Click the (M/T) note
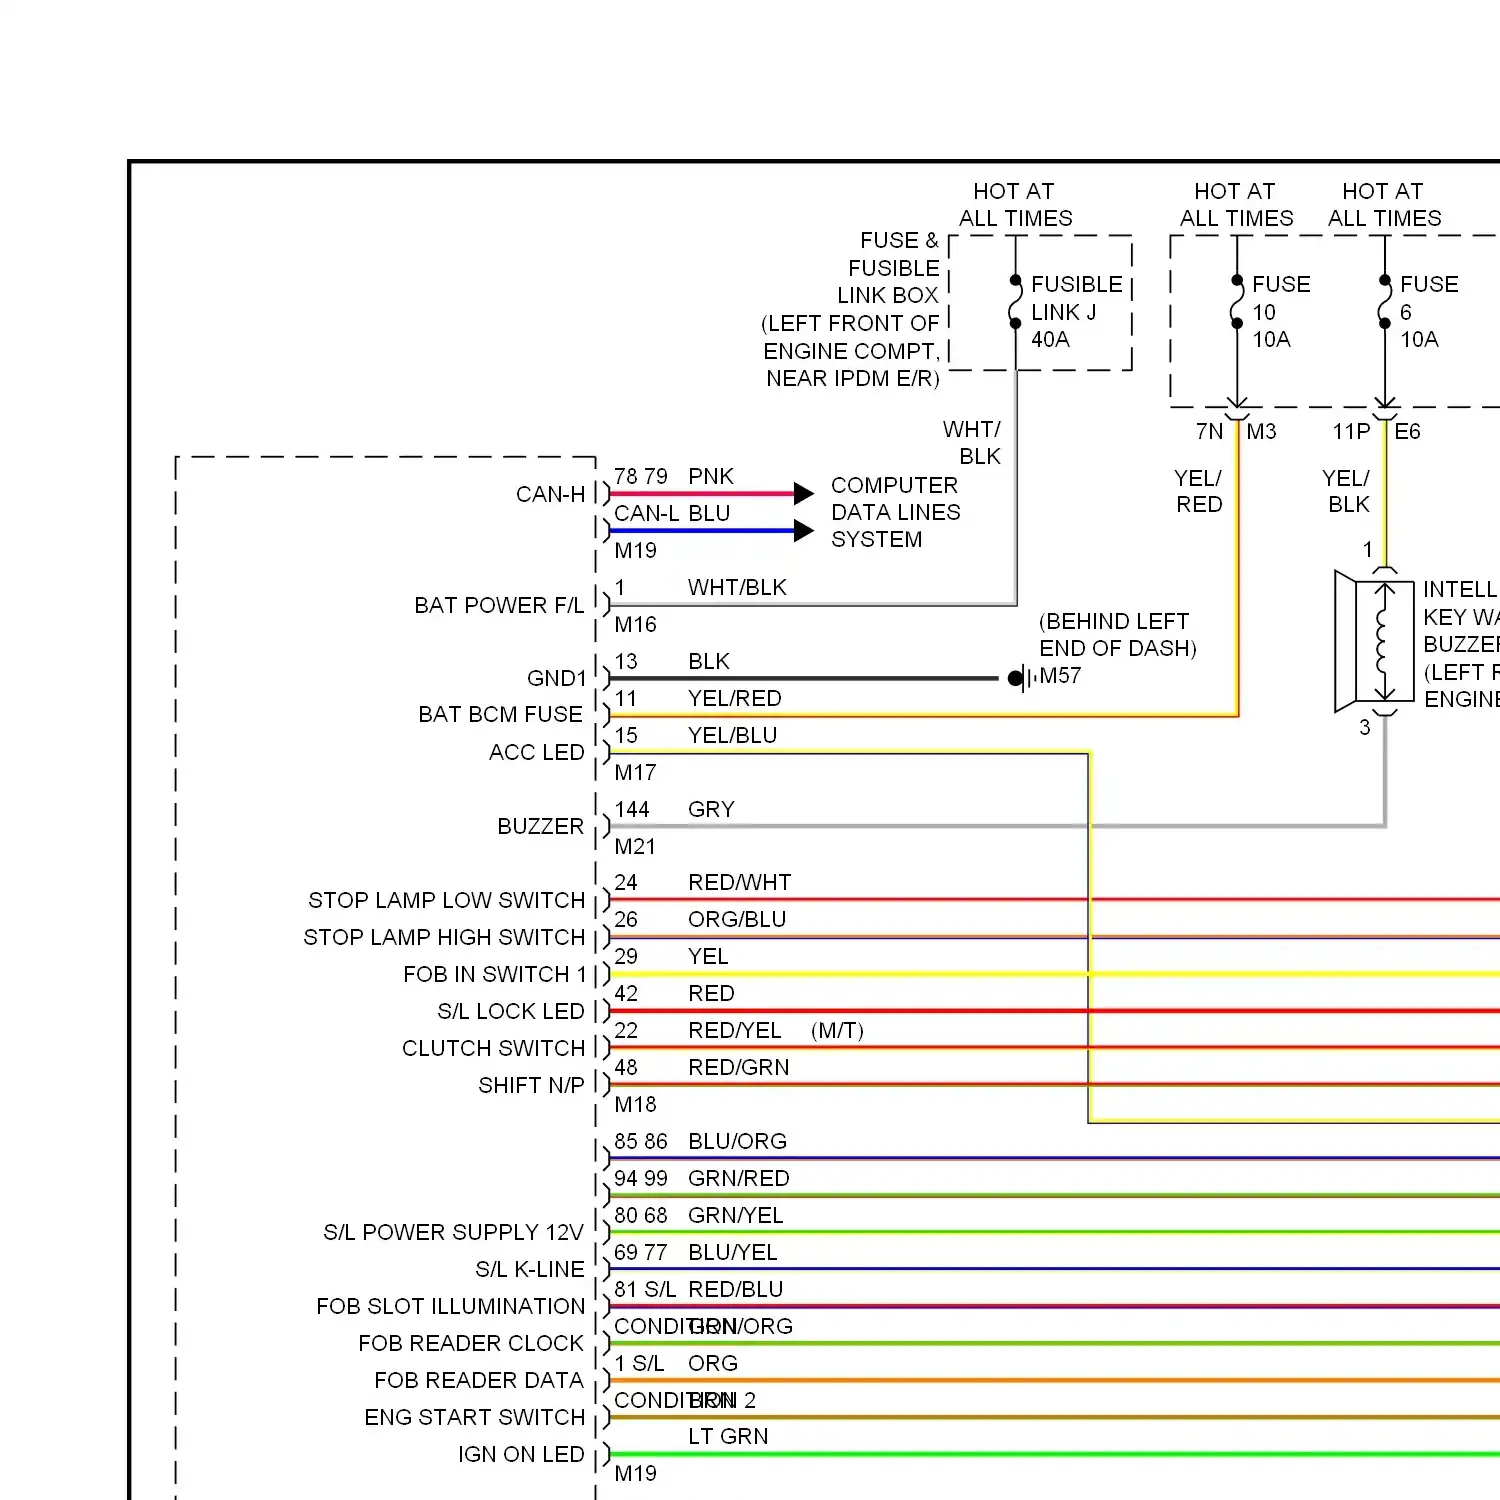Viewport: 1500px width, 1500px height. click(x=837, y=1030)
